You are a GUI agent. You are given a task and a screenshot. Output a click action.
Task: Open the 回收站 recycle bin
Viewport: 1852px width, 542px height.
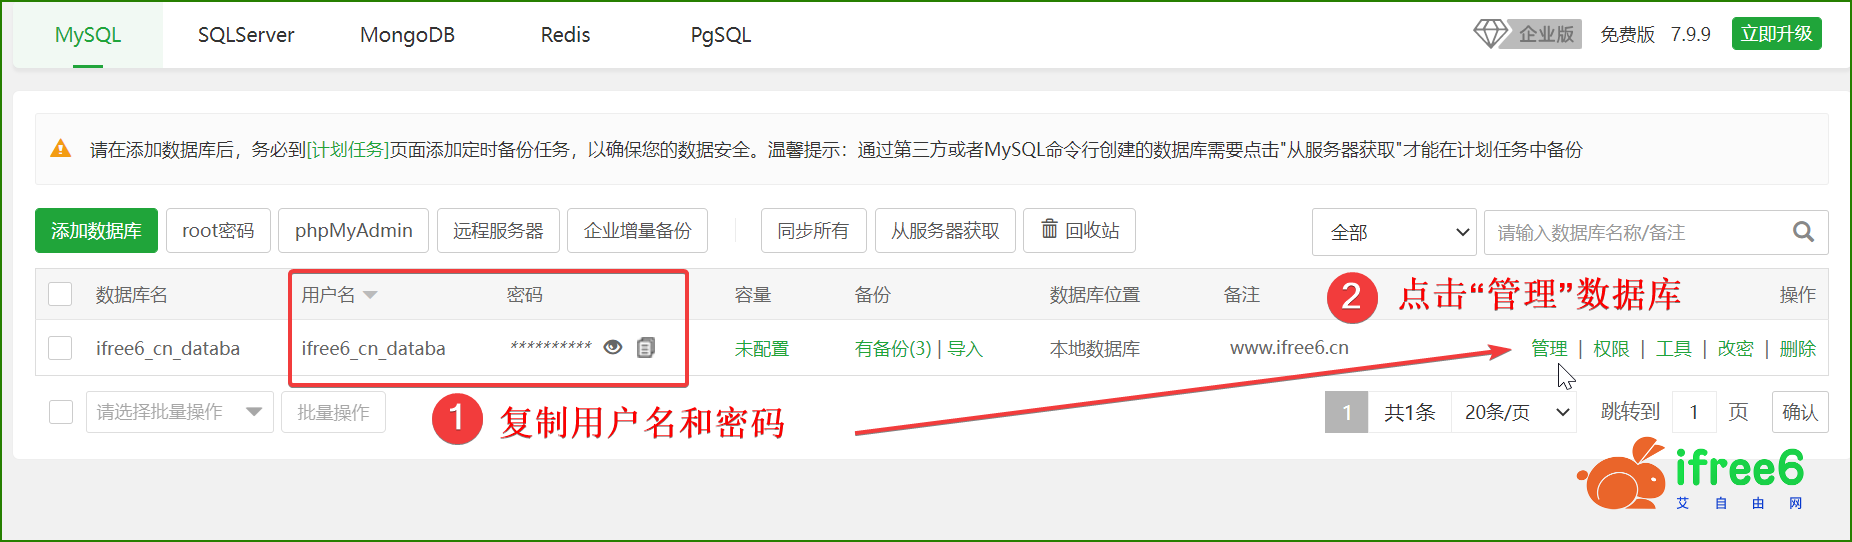pyautogui.click(x=1079, y=231)
